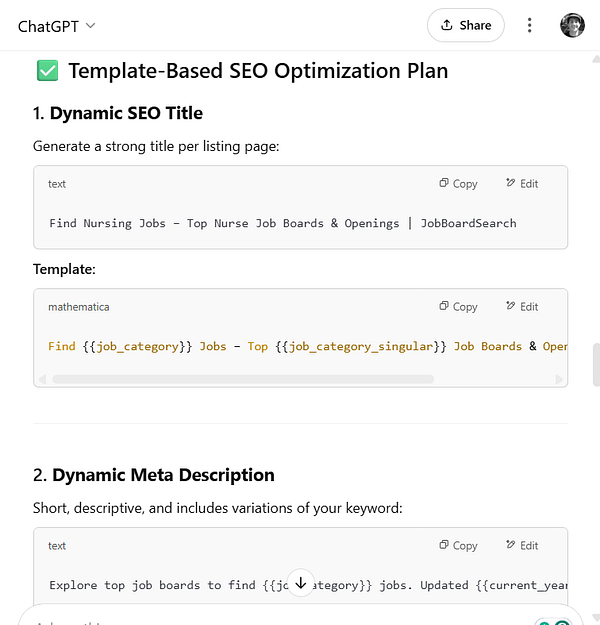Copy the meta description code block

point(458,546)
